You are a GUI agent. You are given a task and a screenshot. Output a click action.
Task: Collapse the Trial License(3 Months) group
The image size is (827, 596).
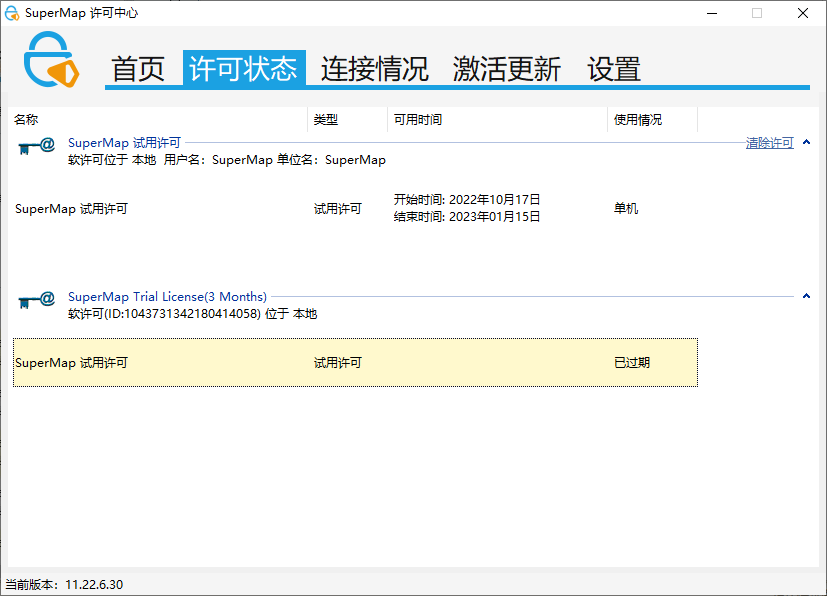tap(807, 296)
